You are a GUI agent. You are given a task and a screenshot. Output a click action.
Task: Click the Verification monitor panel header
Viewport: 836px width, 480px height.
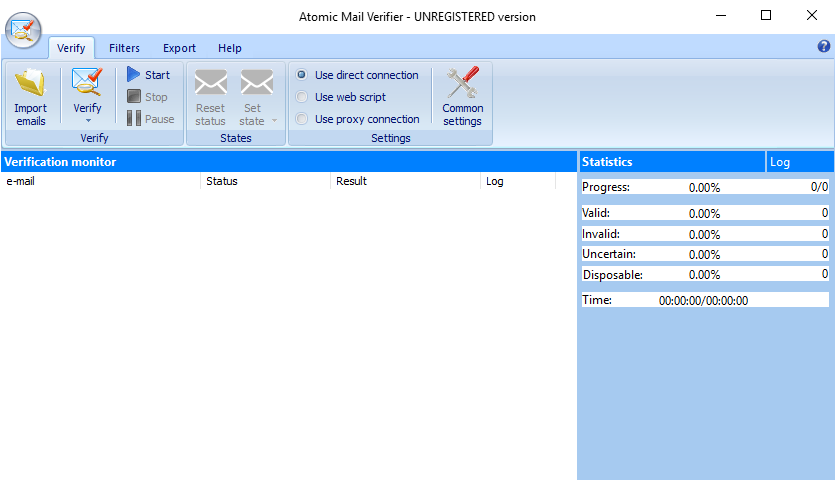289,162
